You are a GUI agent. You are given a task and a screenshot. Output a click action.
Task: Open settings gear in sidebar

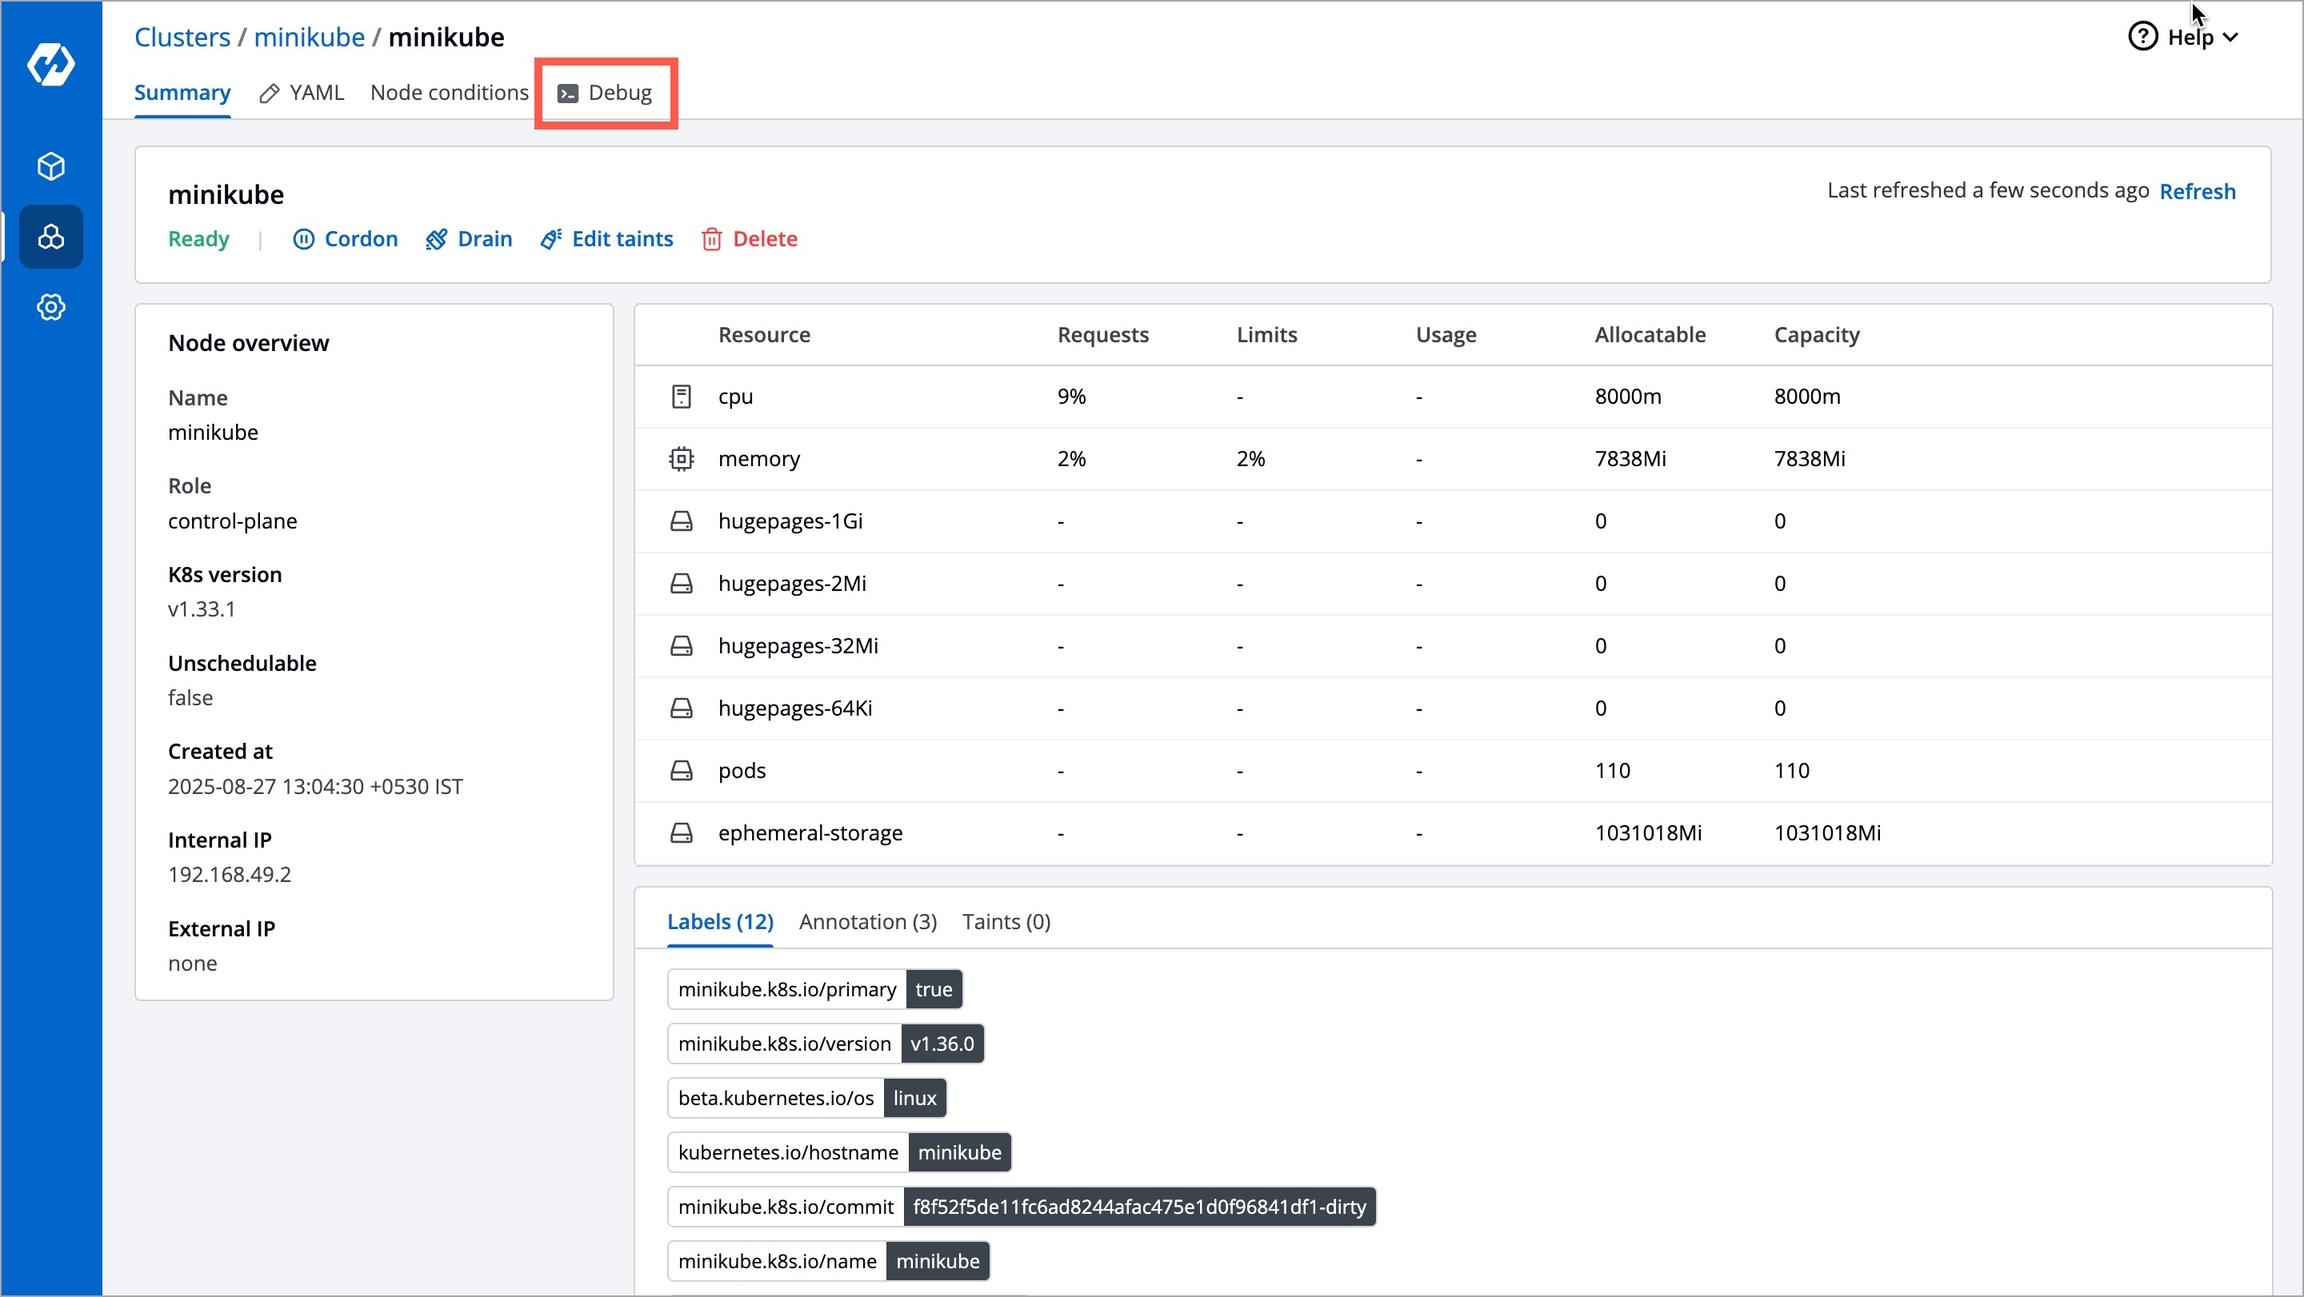[x=51, y=307]
